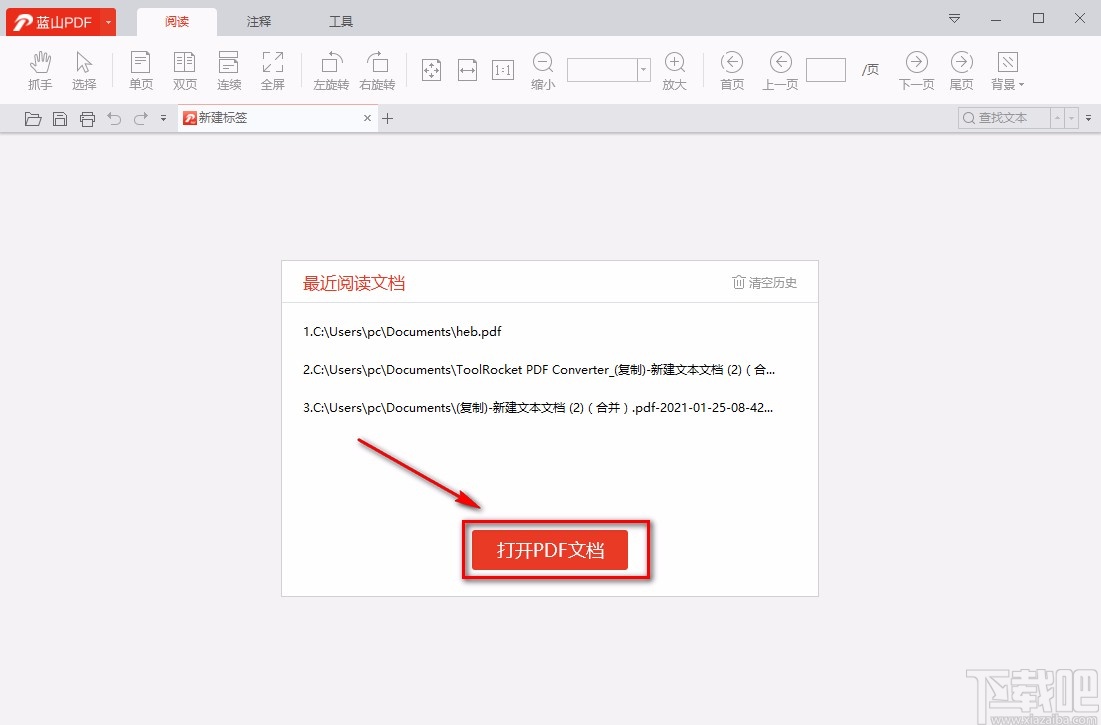Open the 背景 background options dropdown
This screenshot has height=725, width=1101.
(x=1006, y=69)
